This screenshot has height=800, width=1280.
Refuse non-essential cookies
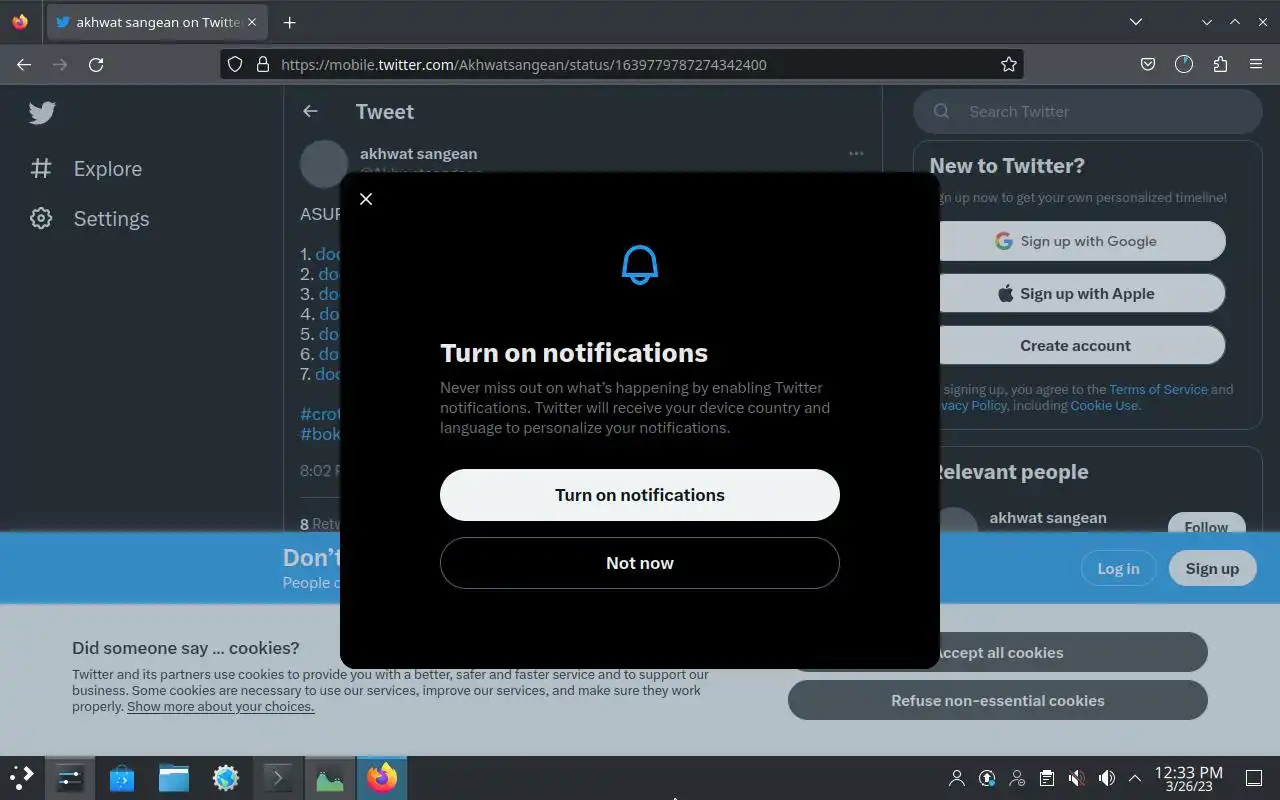[998, 700]
